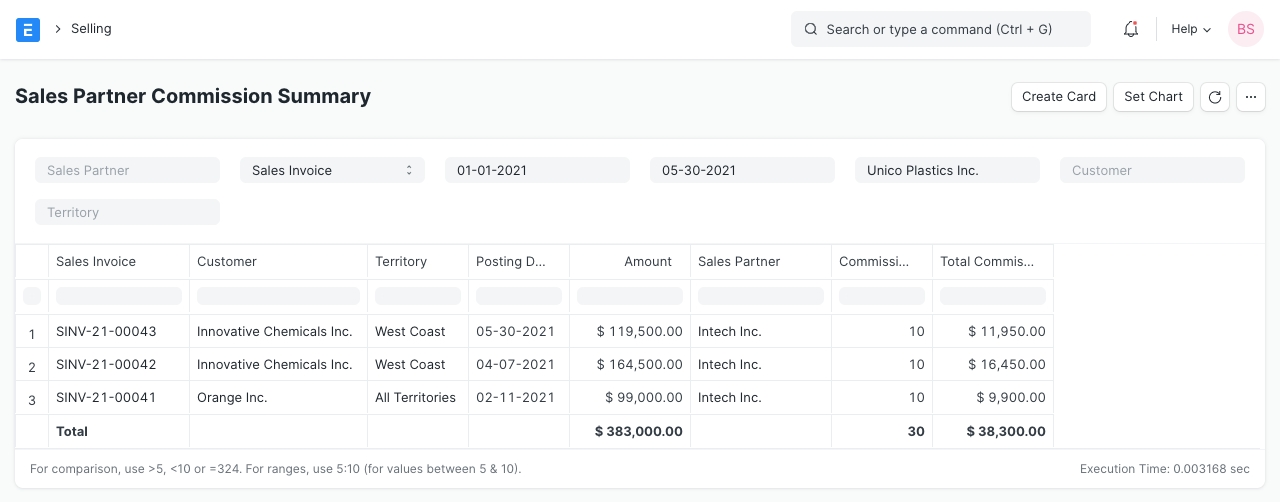Open the notifications bell
This screenshot has width=1280, height=502.
[x=1131, y=30]
